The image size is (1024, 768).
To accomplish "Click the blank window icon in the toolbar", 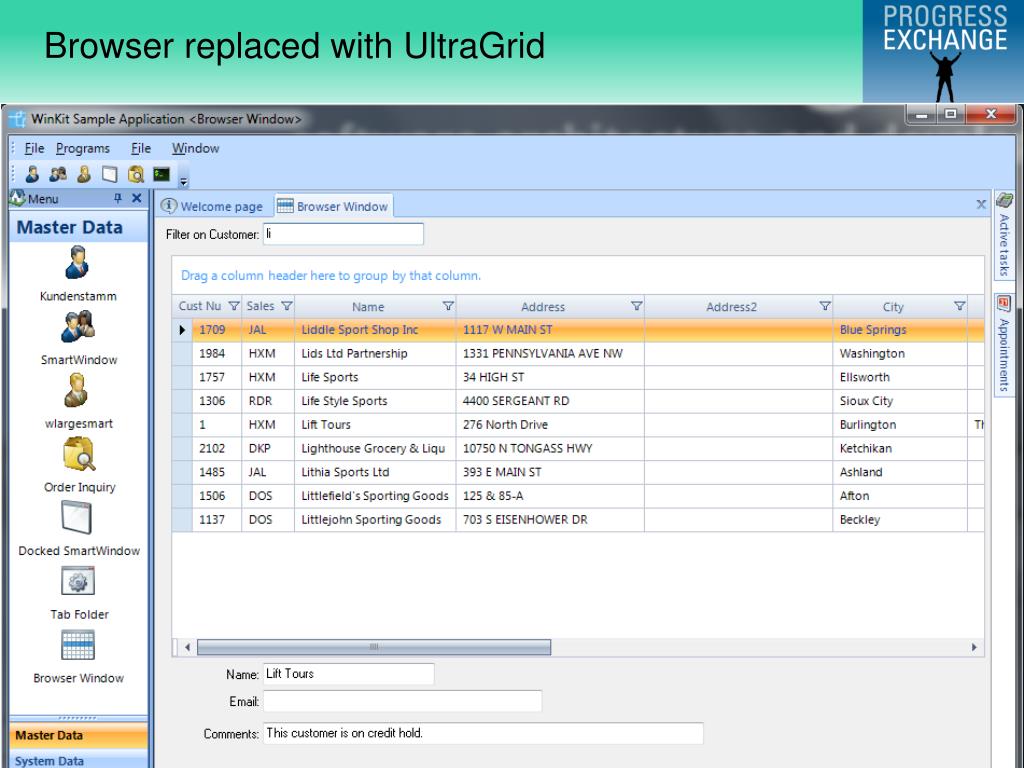I will coord(110,174).
